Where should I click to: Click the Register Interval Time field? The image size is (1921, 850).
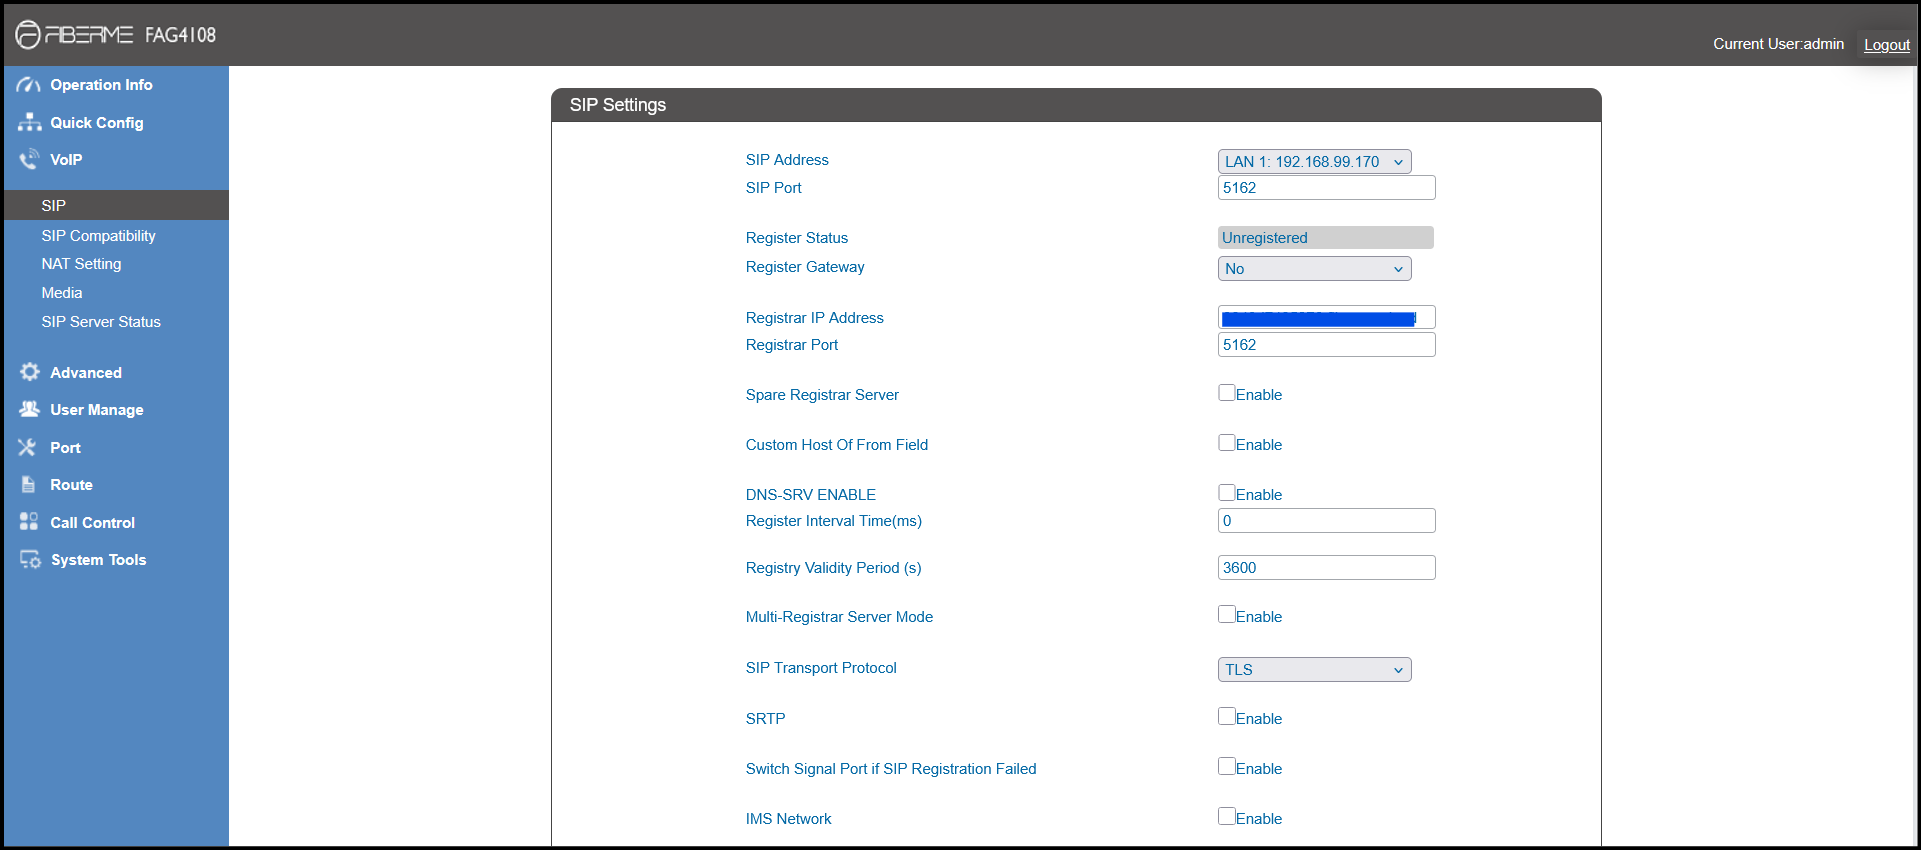(x=1326, y=521)
